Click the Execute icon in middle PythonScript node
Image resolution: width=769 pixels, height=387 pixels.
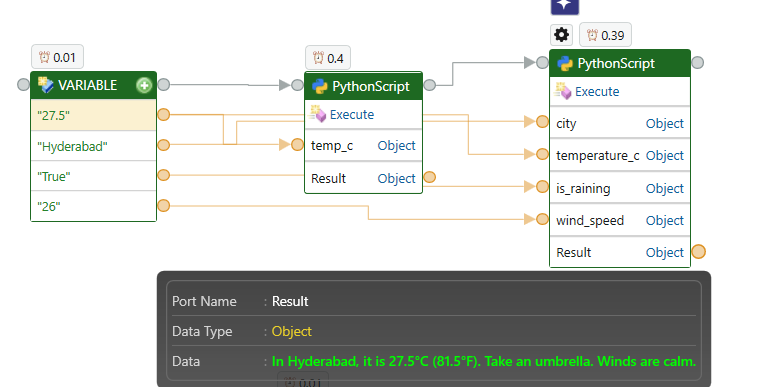coord(318,114)
